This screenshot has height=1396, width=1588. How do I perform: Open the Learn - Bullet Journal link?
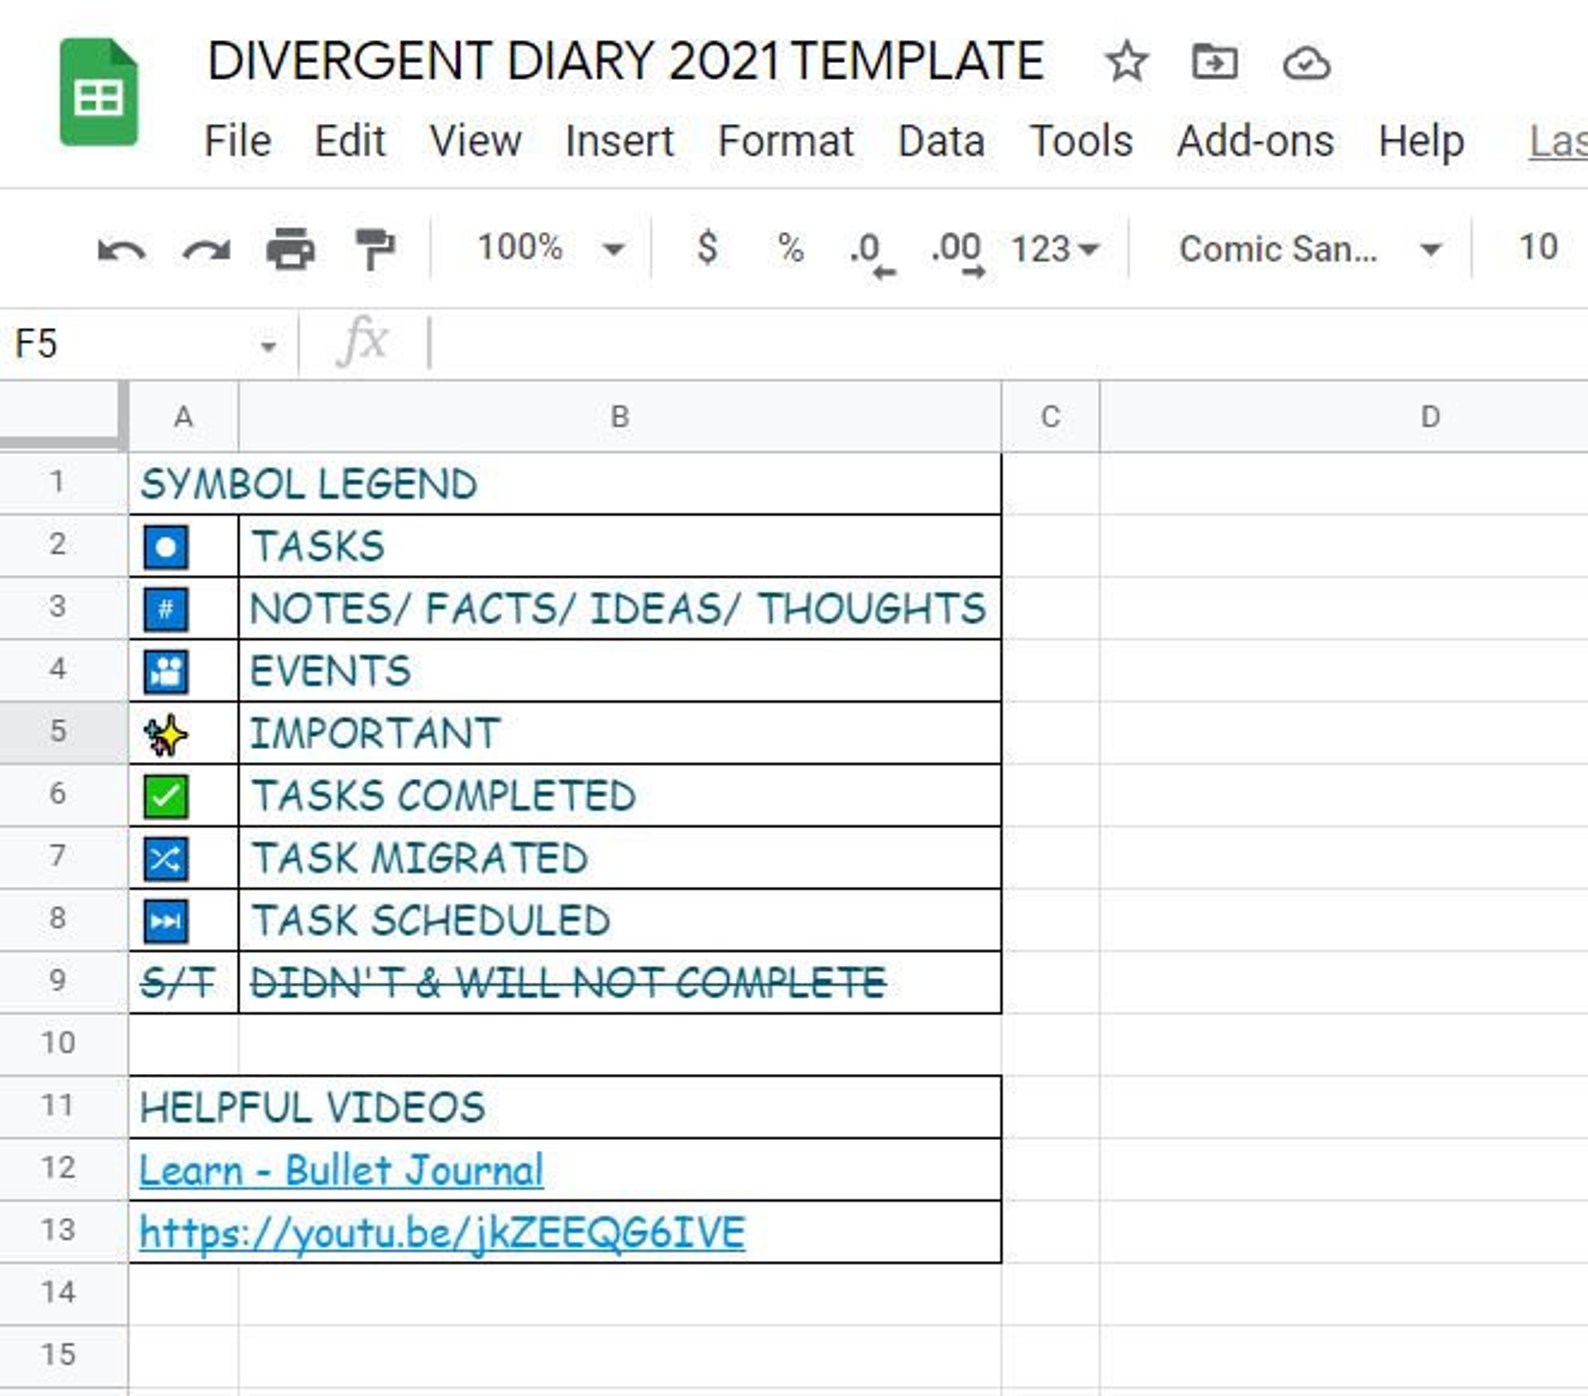[341, 1170]
